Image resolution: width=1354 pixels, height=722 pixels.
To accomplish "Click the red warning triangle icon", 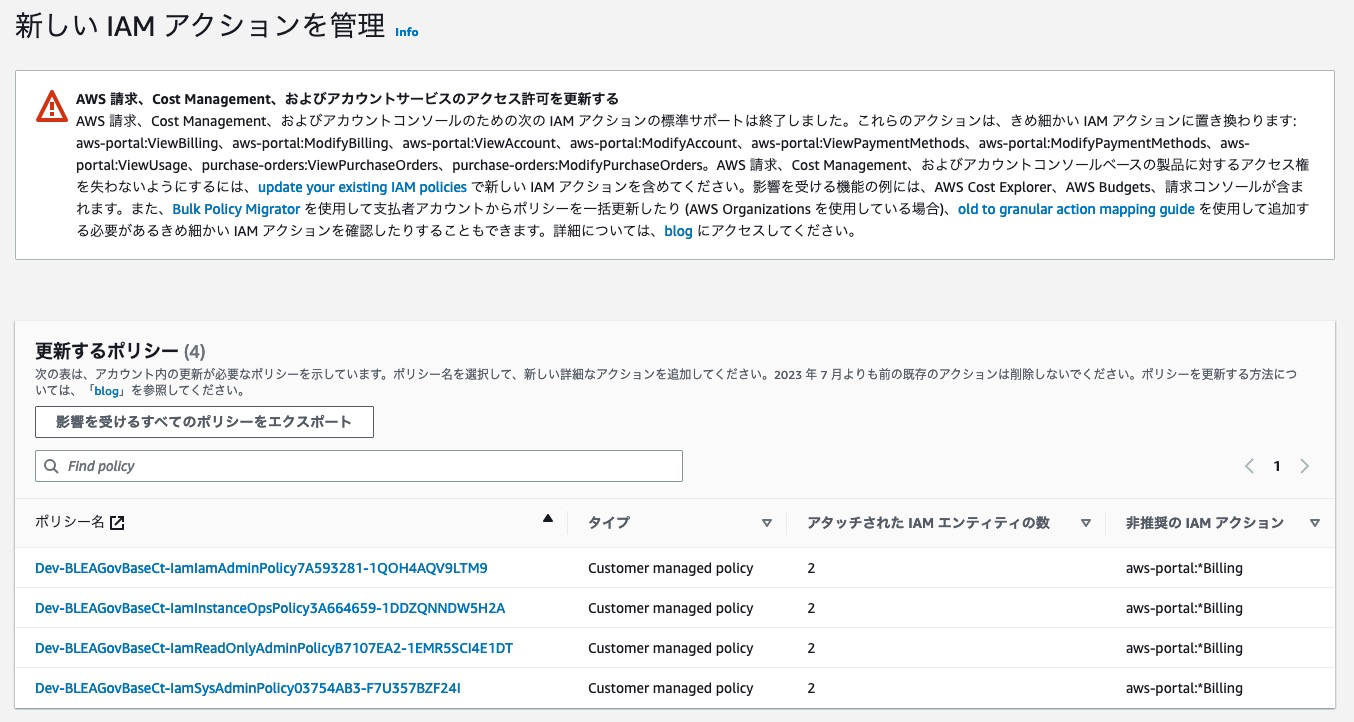I will pyautogui.click(x=51, y=106).
